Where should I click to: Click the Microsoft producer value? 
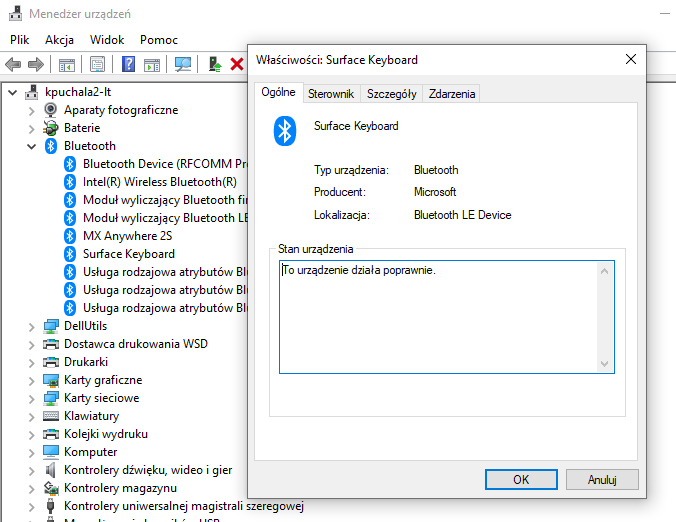click(435, 192)
